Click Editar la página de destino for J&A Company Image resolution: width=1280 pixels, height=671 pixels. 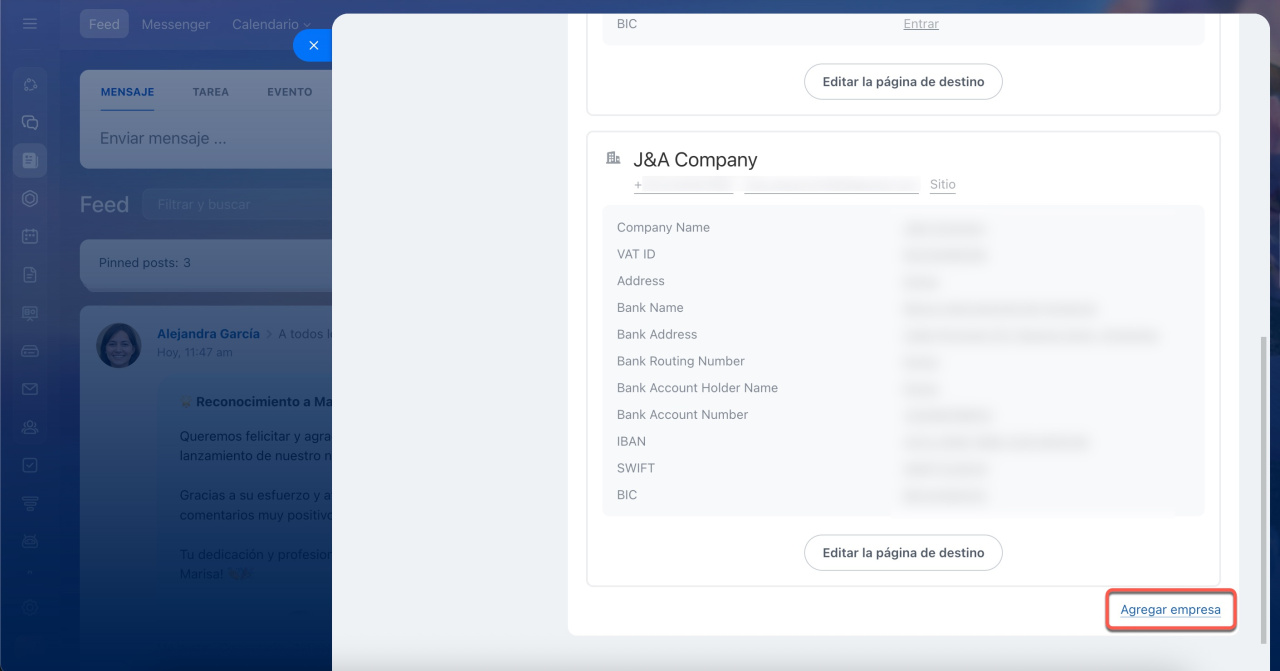pos(903,552)
